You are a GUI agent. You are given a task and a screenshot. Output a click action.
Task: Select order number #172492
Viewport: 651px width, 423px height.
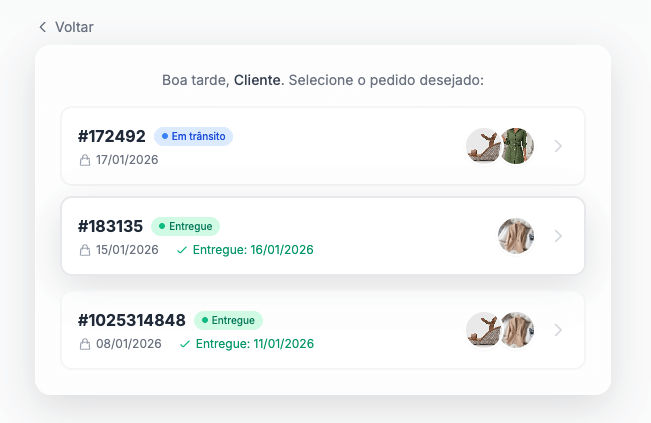(x=112, y=136)
